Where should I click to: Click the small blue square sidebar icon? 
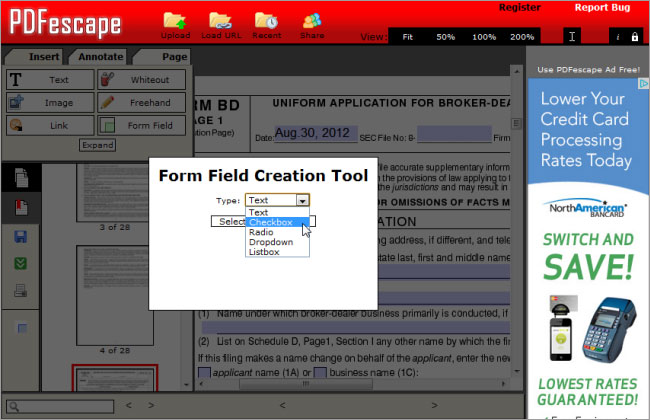[x=22, y=328]
